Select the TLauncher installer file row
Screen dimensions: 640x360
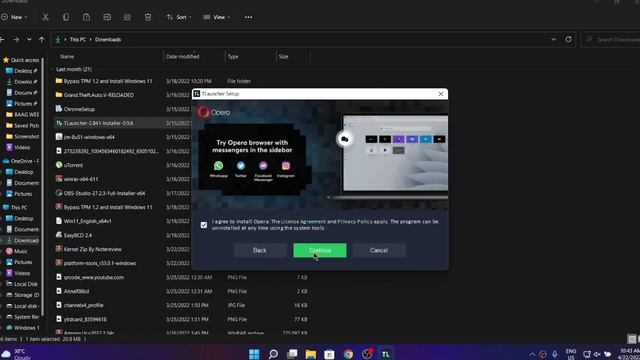tap(122, 123)
